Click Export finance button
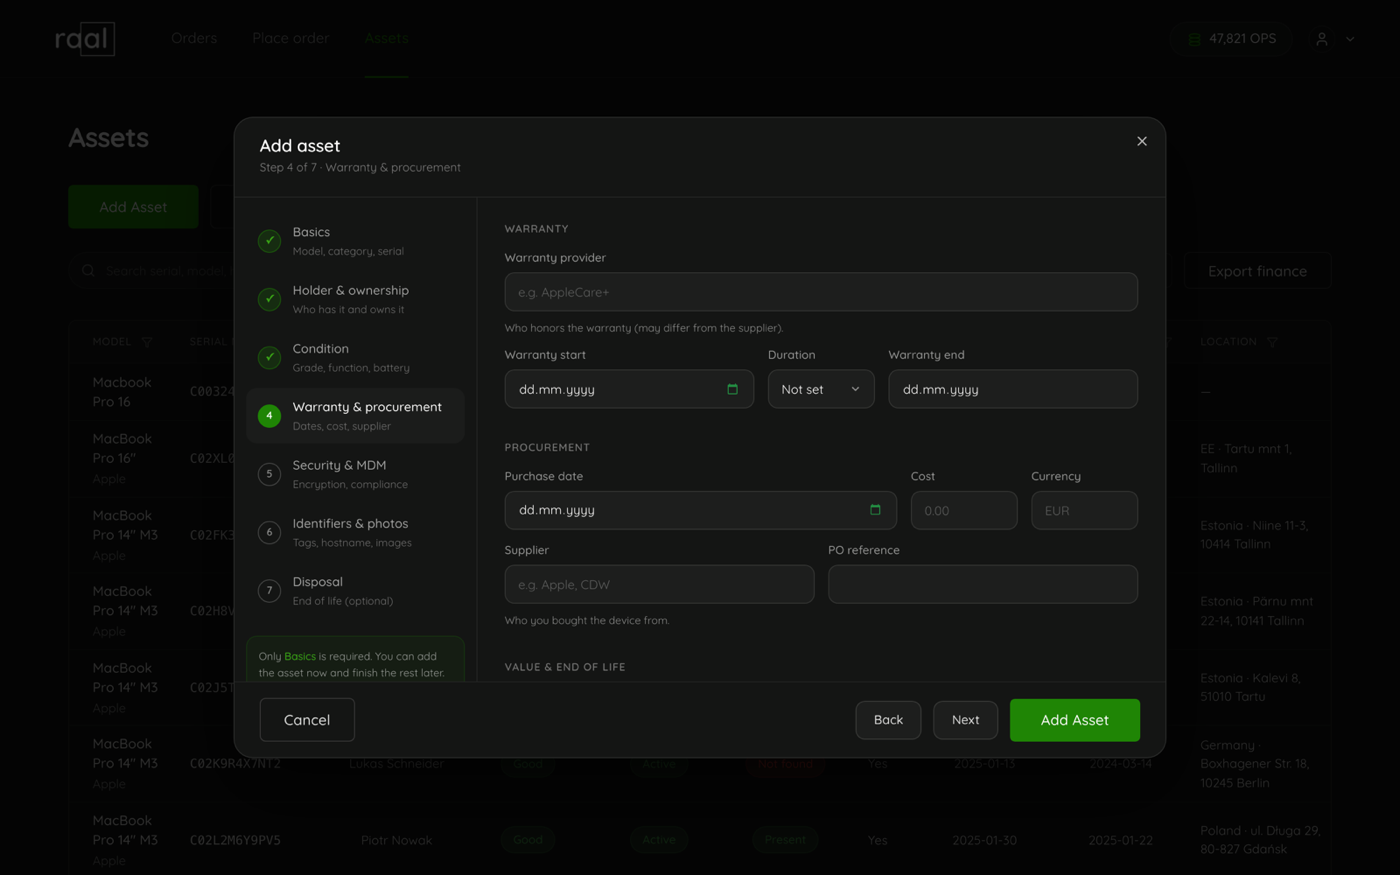Viewport: 1400px width, 875px height. 1258,271
